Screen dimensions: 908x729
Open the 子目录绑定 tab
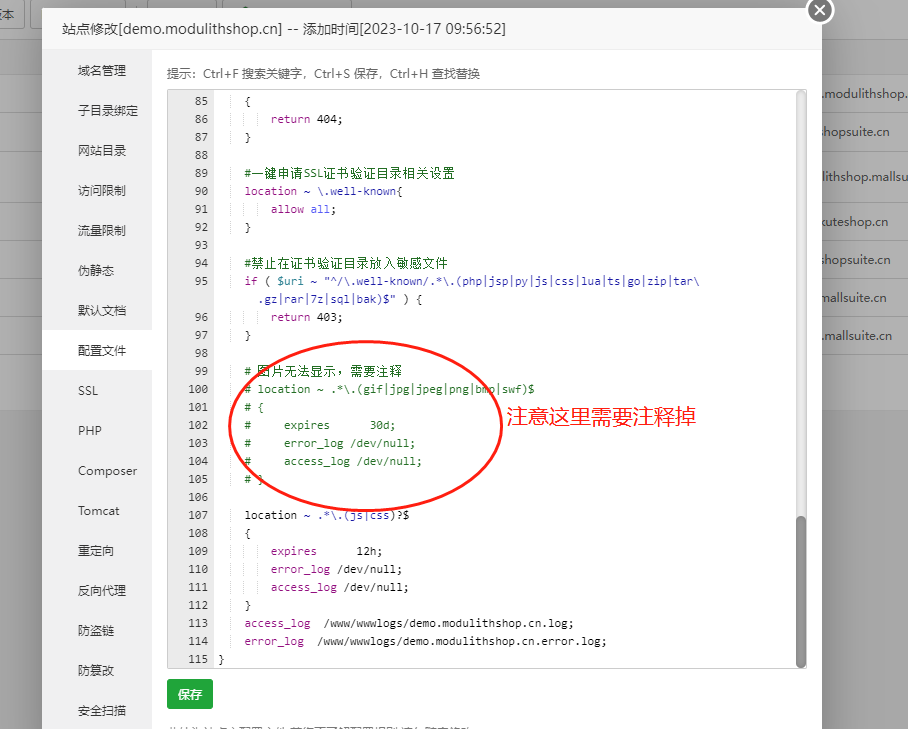108,111
